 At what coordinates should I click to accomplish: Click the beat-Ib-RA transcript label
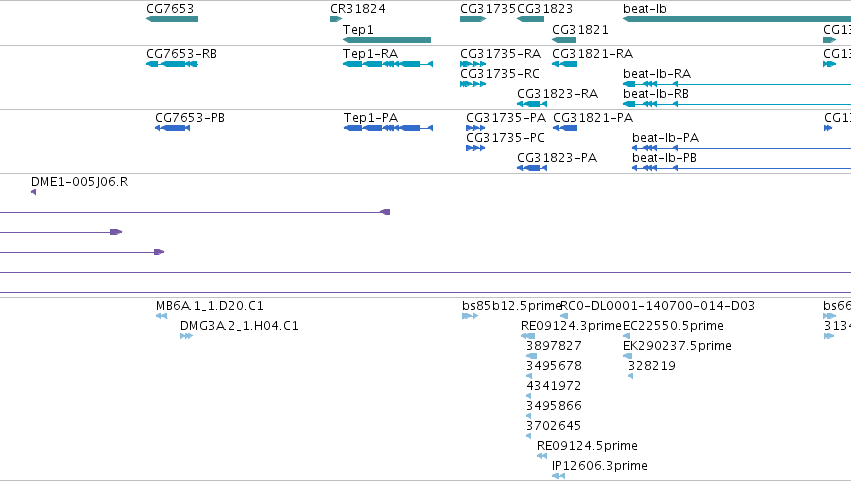(657, 74)
